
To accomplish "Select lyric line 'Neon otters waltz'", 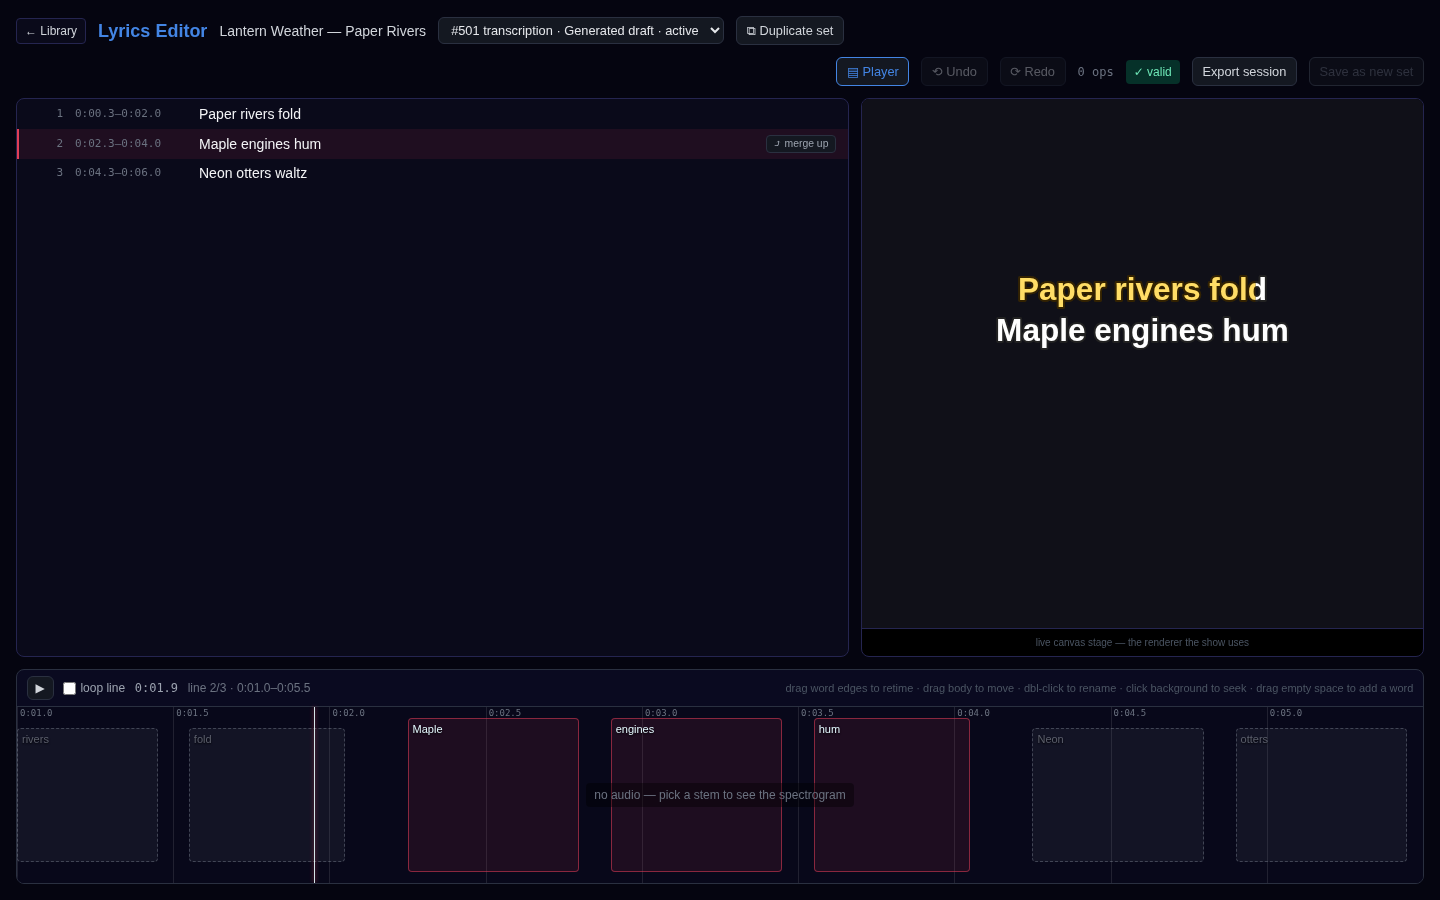I will point(432,173).
